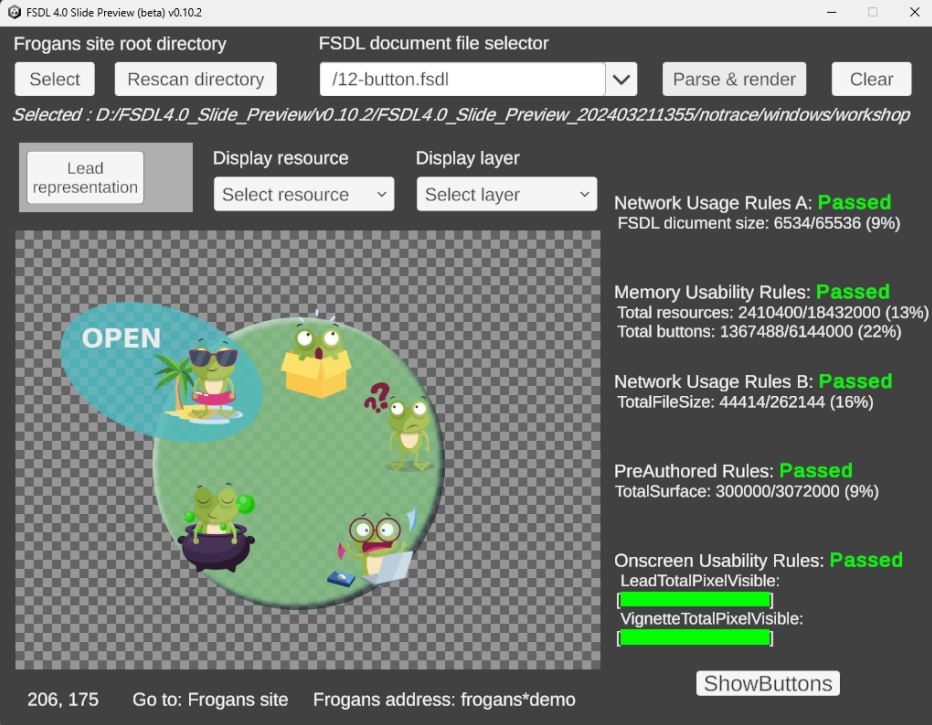Screen dimensions: 932x725
Task: Click the panicked frog with laptop
Action: (x=373, y=548)
